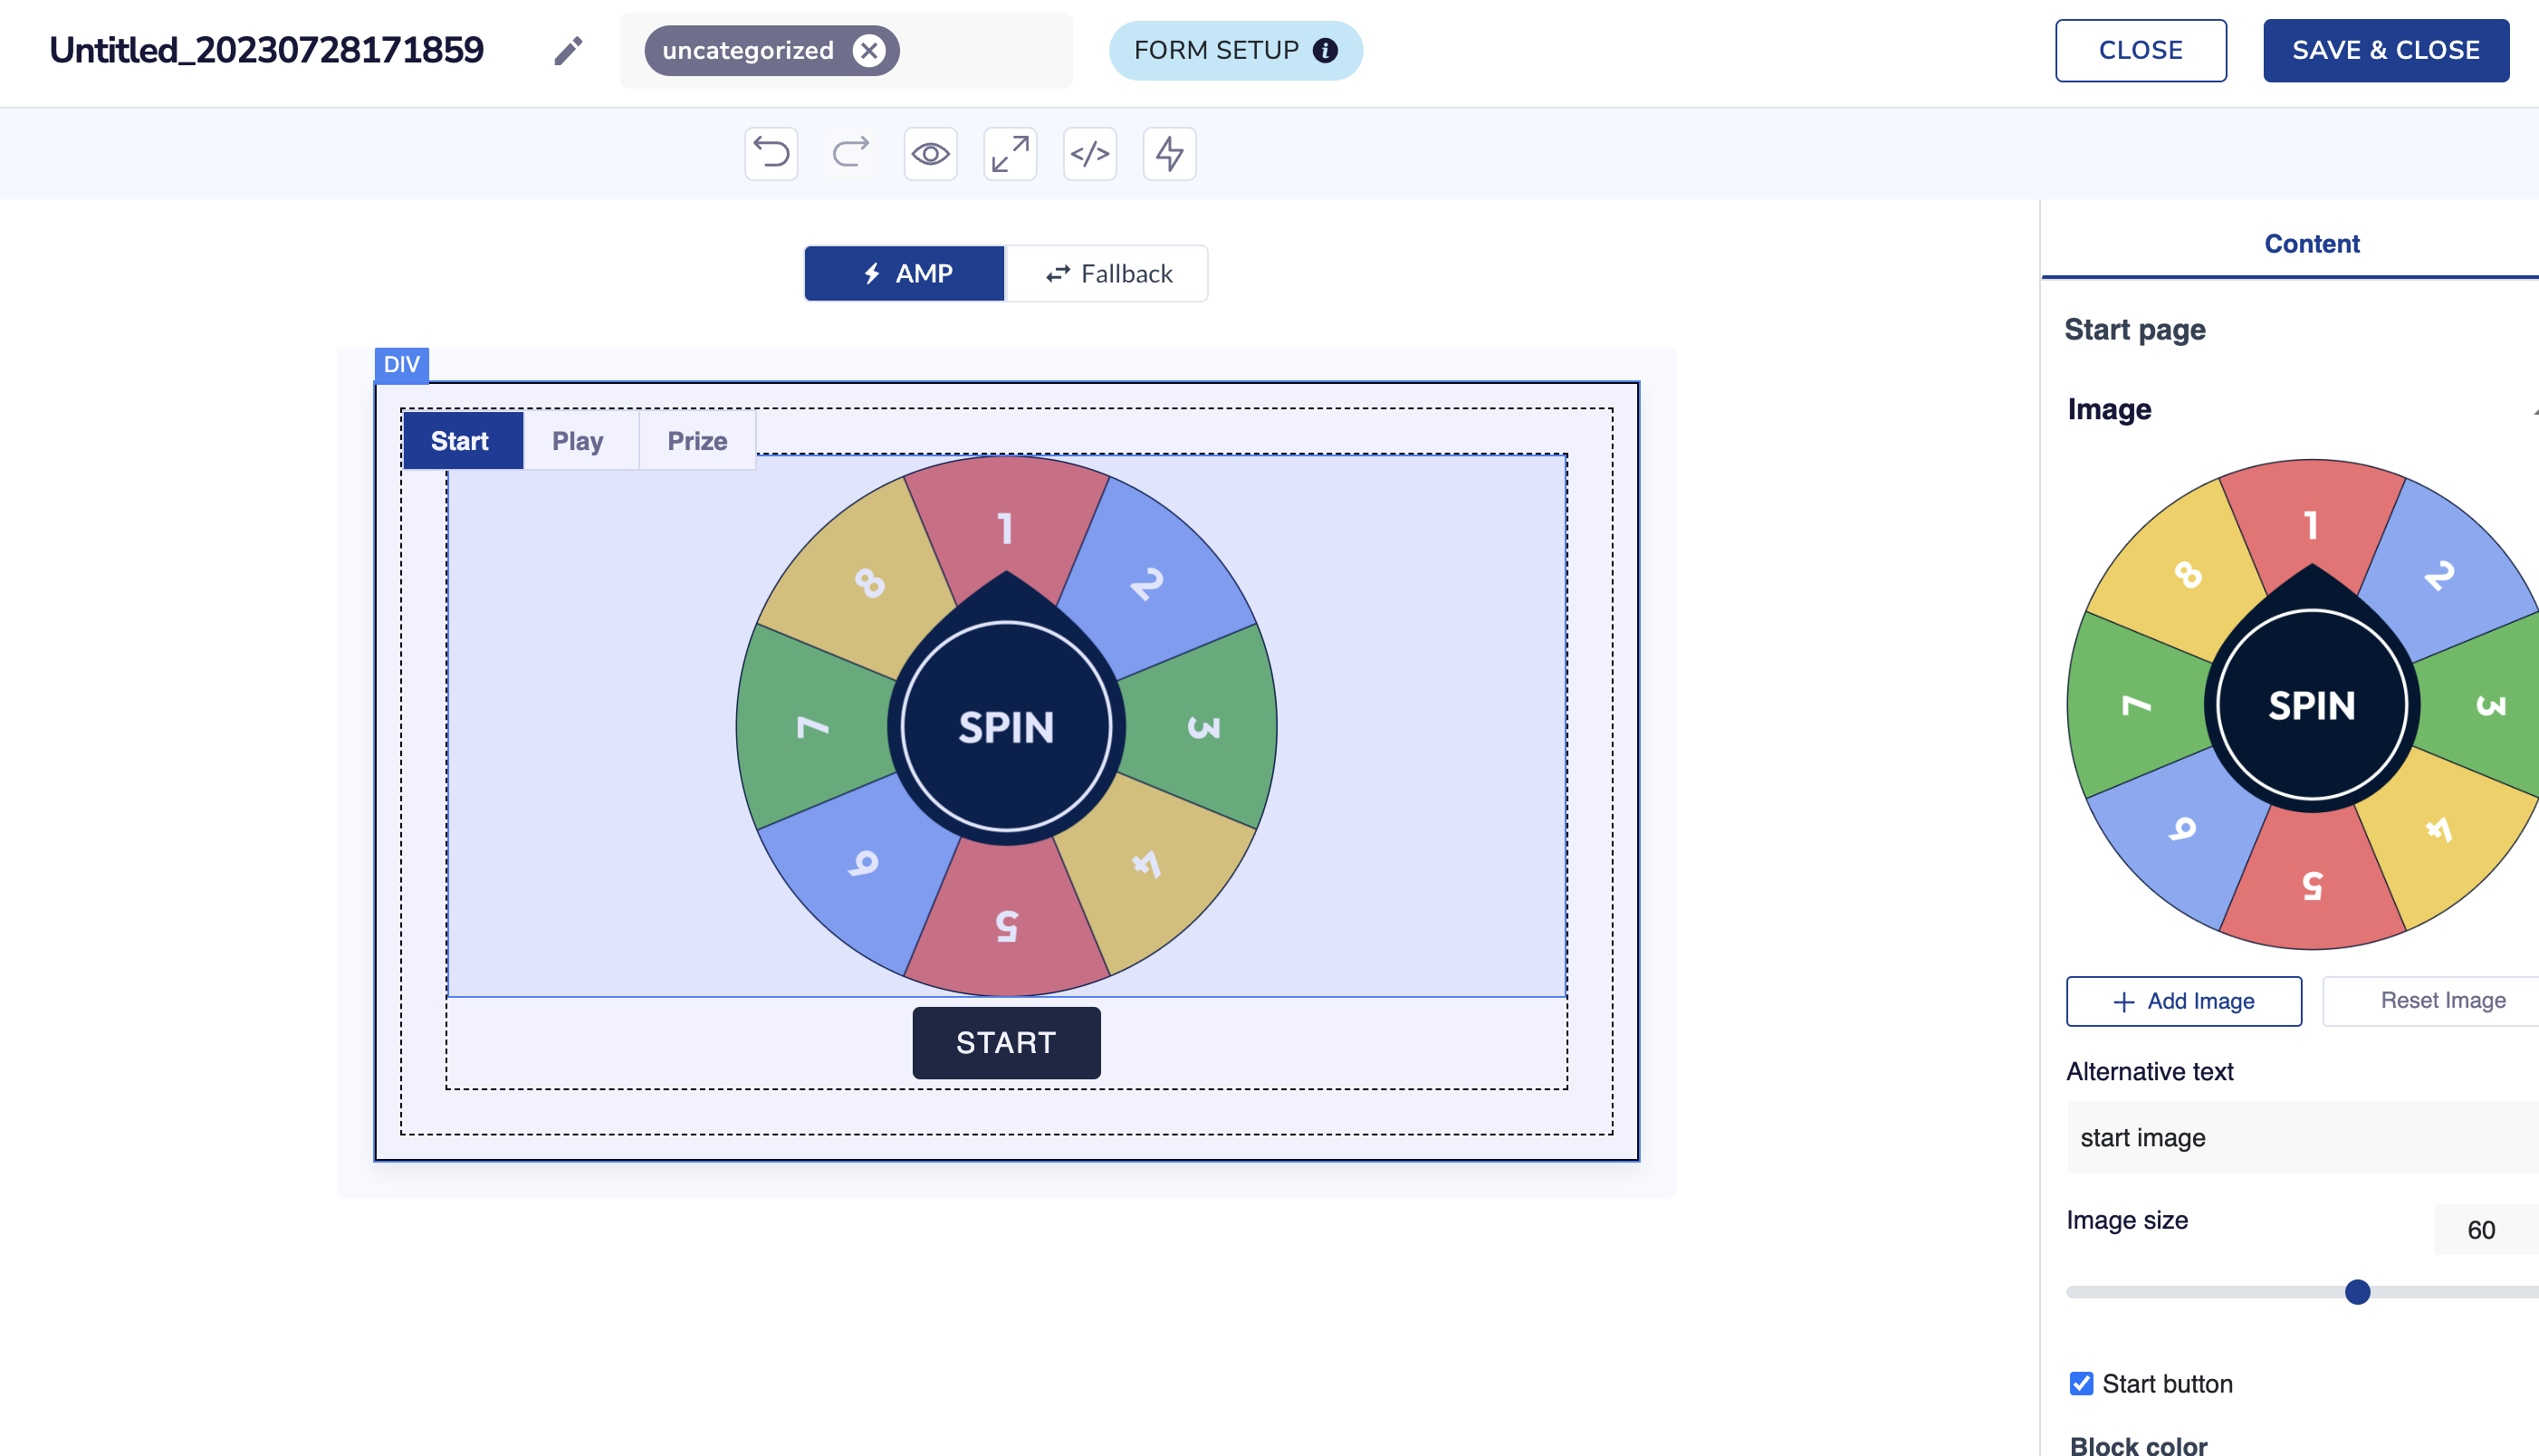Open the code view icon

click(1089, 154)
